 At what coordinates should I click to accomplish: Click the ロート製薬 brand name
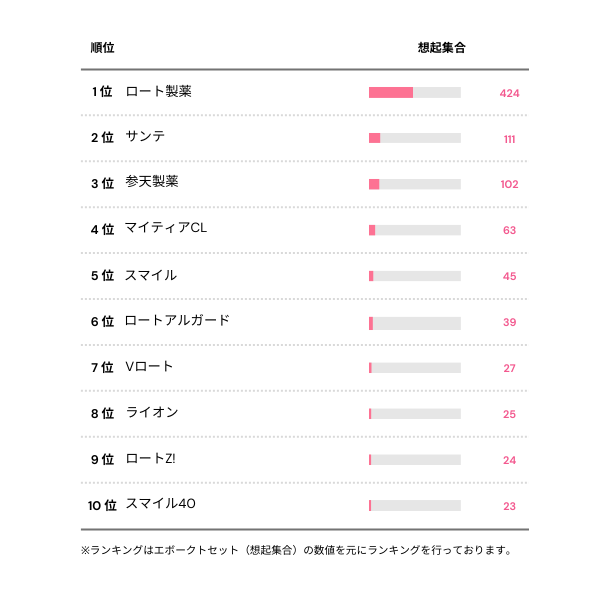tap(159, 92)
